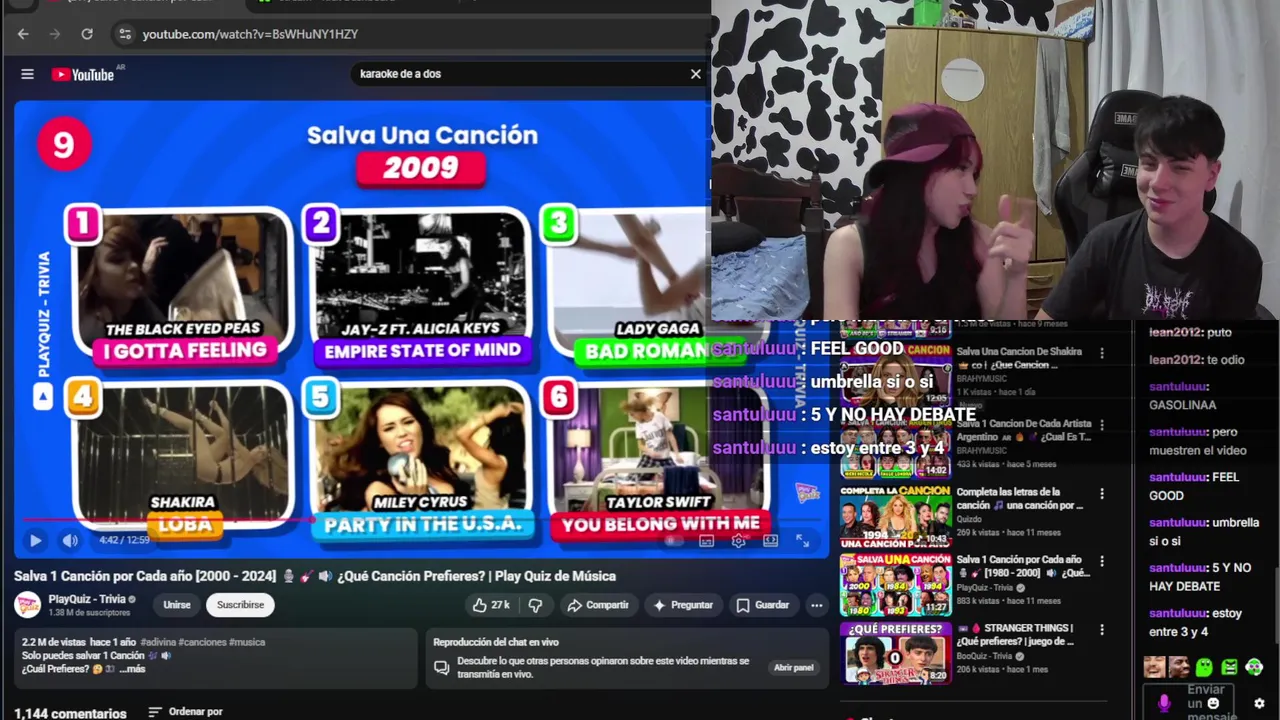This screenshot has height=720, width=1280.
Task: Click the purple microphone icon in chat
Action: click(1164, 703)
